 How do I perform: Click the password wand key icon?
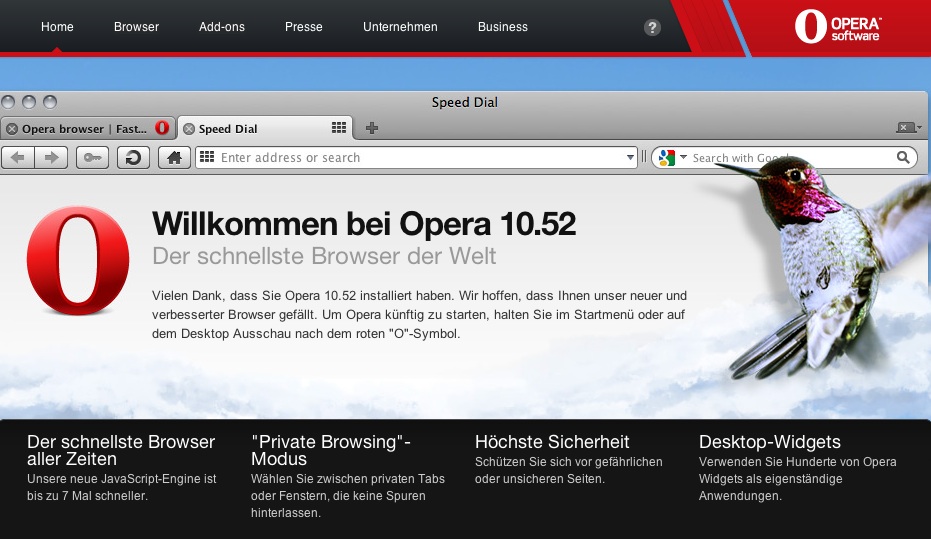[92, 157]
